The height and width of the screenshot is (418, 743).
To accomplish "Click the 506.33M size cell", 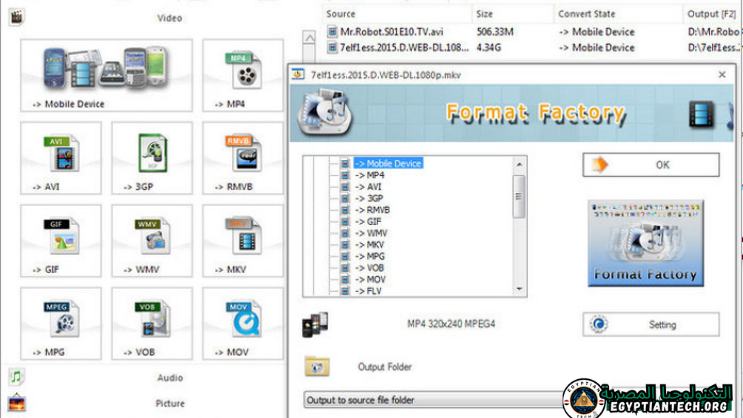I will point(495,32).
